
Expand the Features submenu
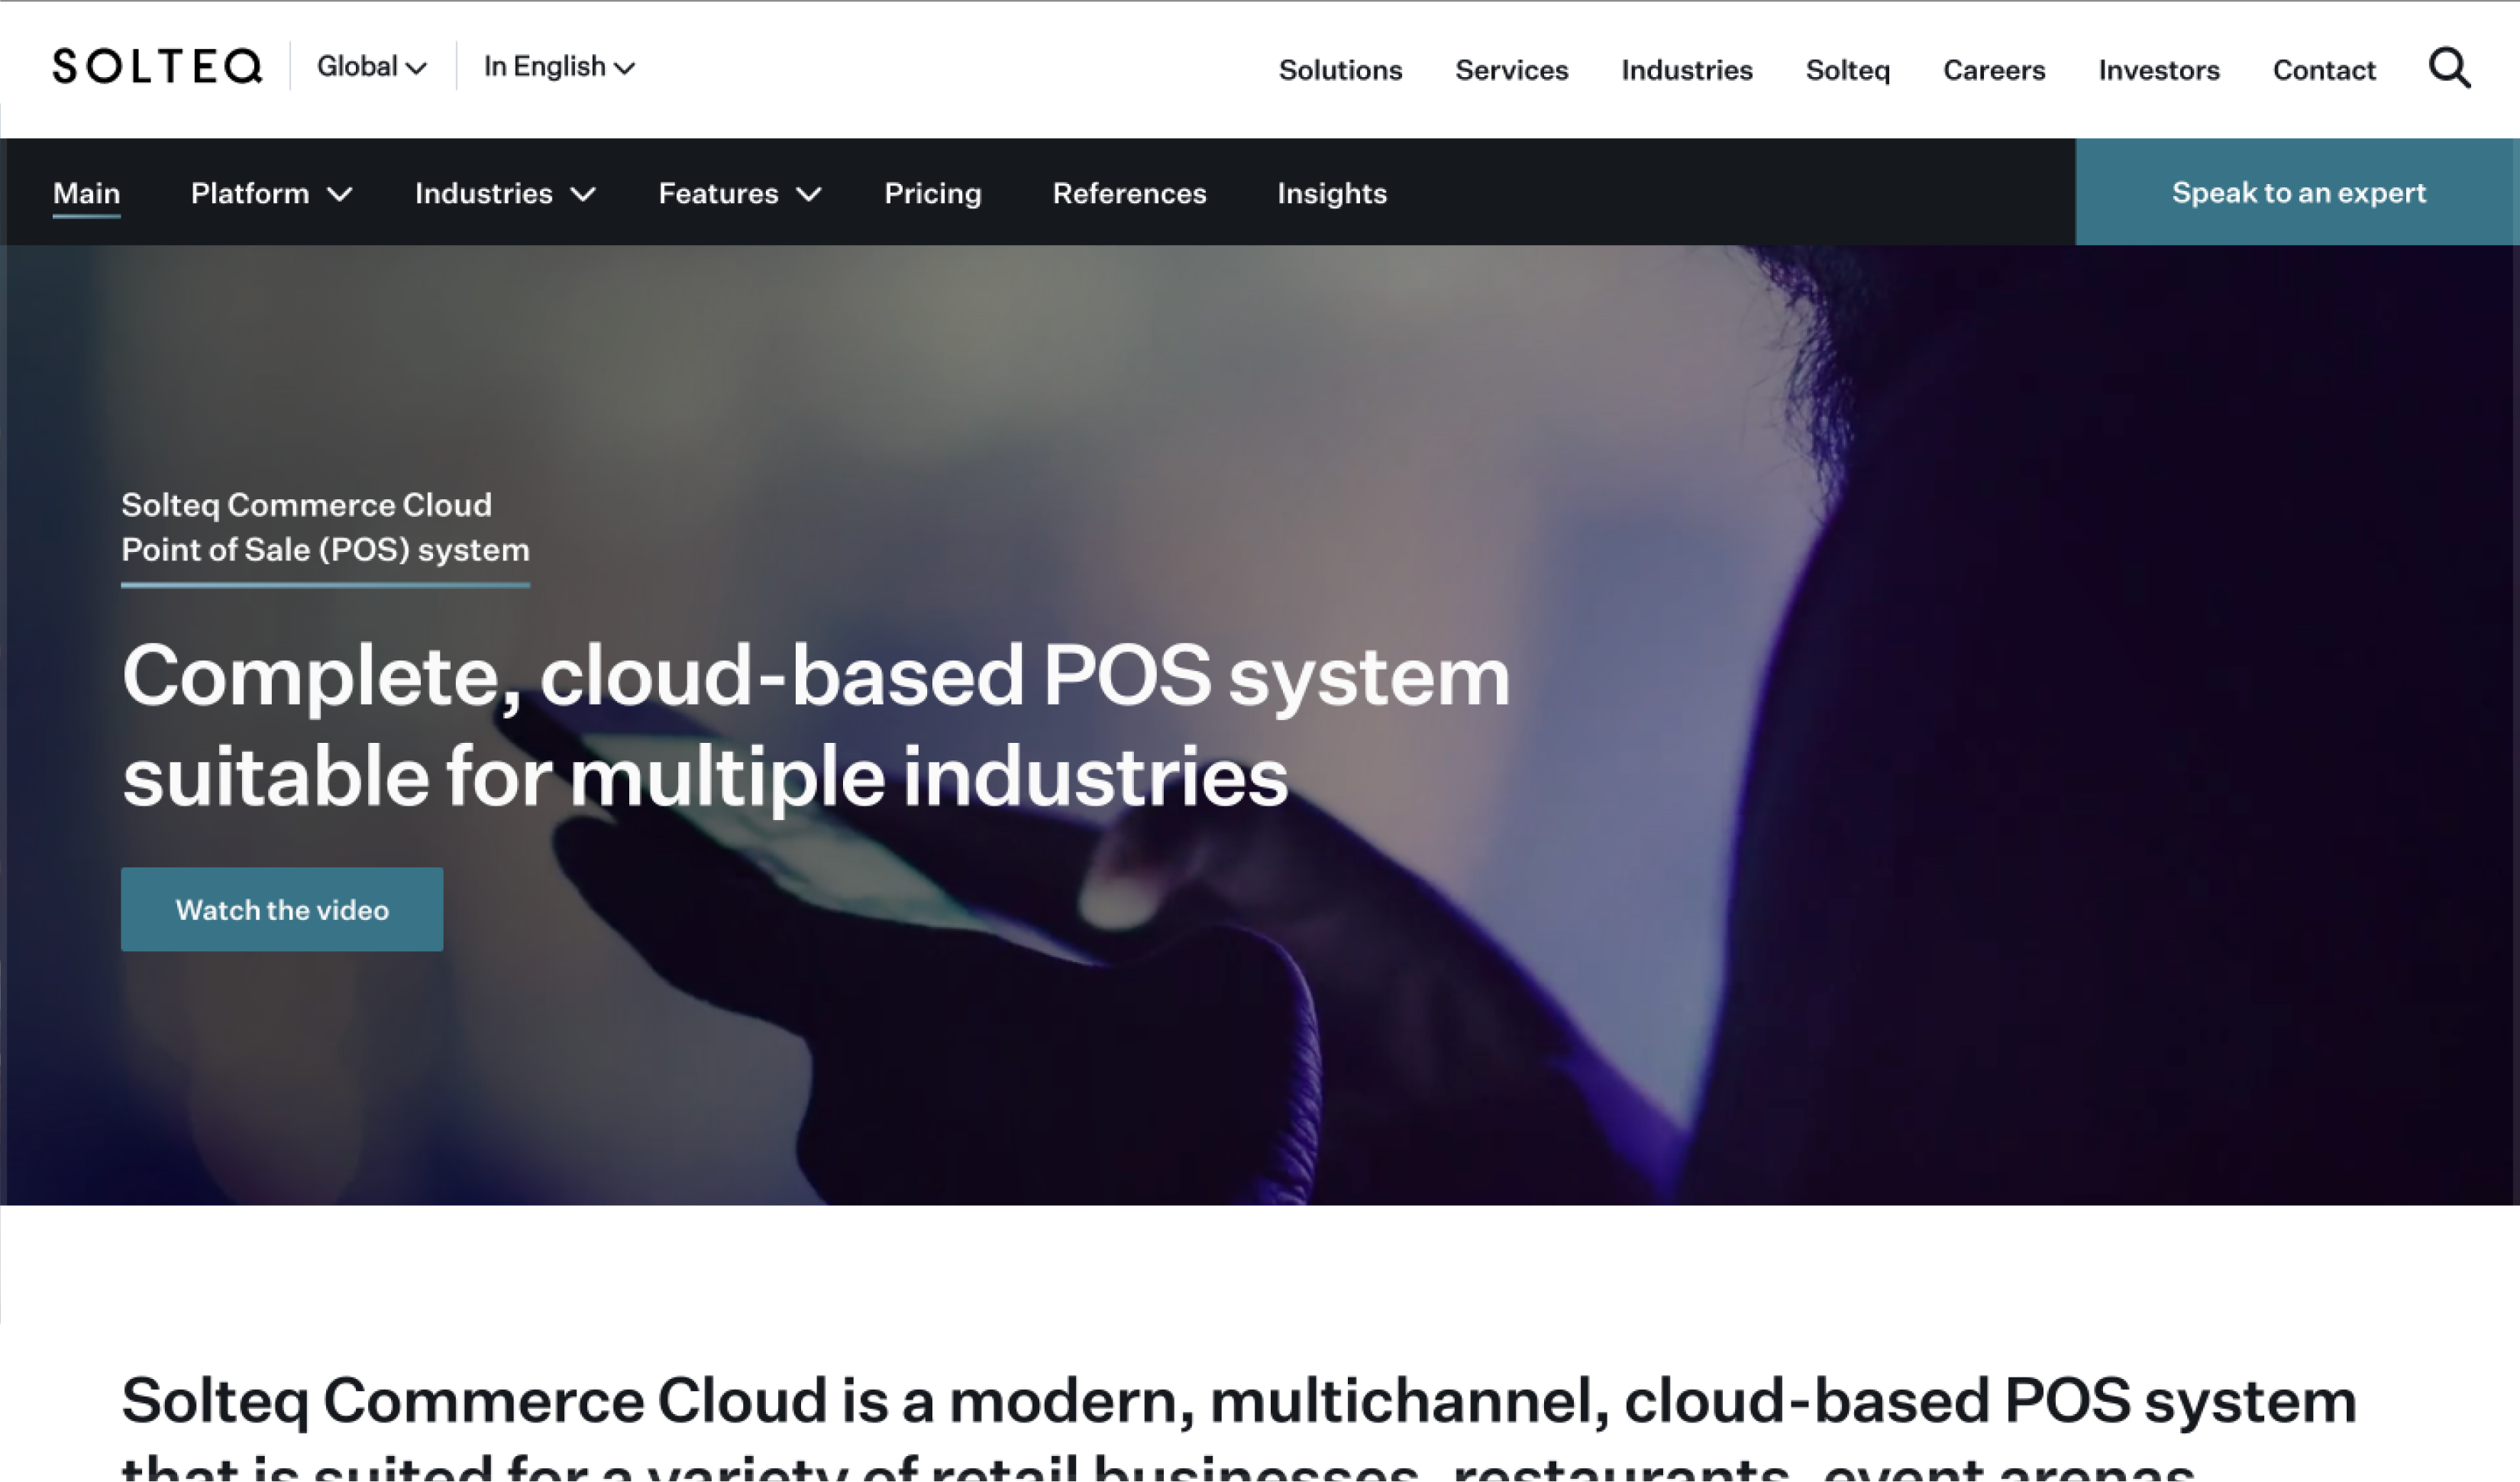click(x=739, y=193)
